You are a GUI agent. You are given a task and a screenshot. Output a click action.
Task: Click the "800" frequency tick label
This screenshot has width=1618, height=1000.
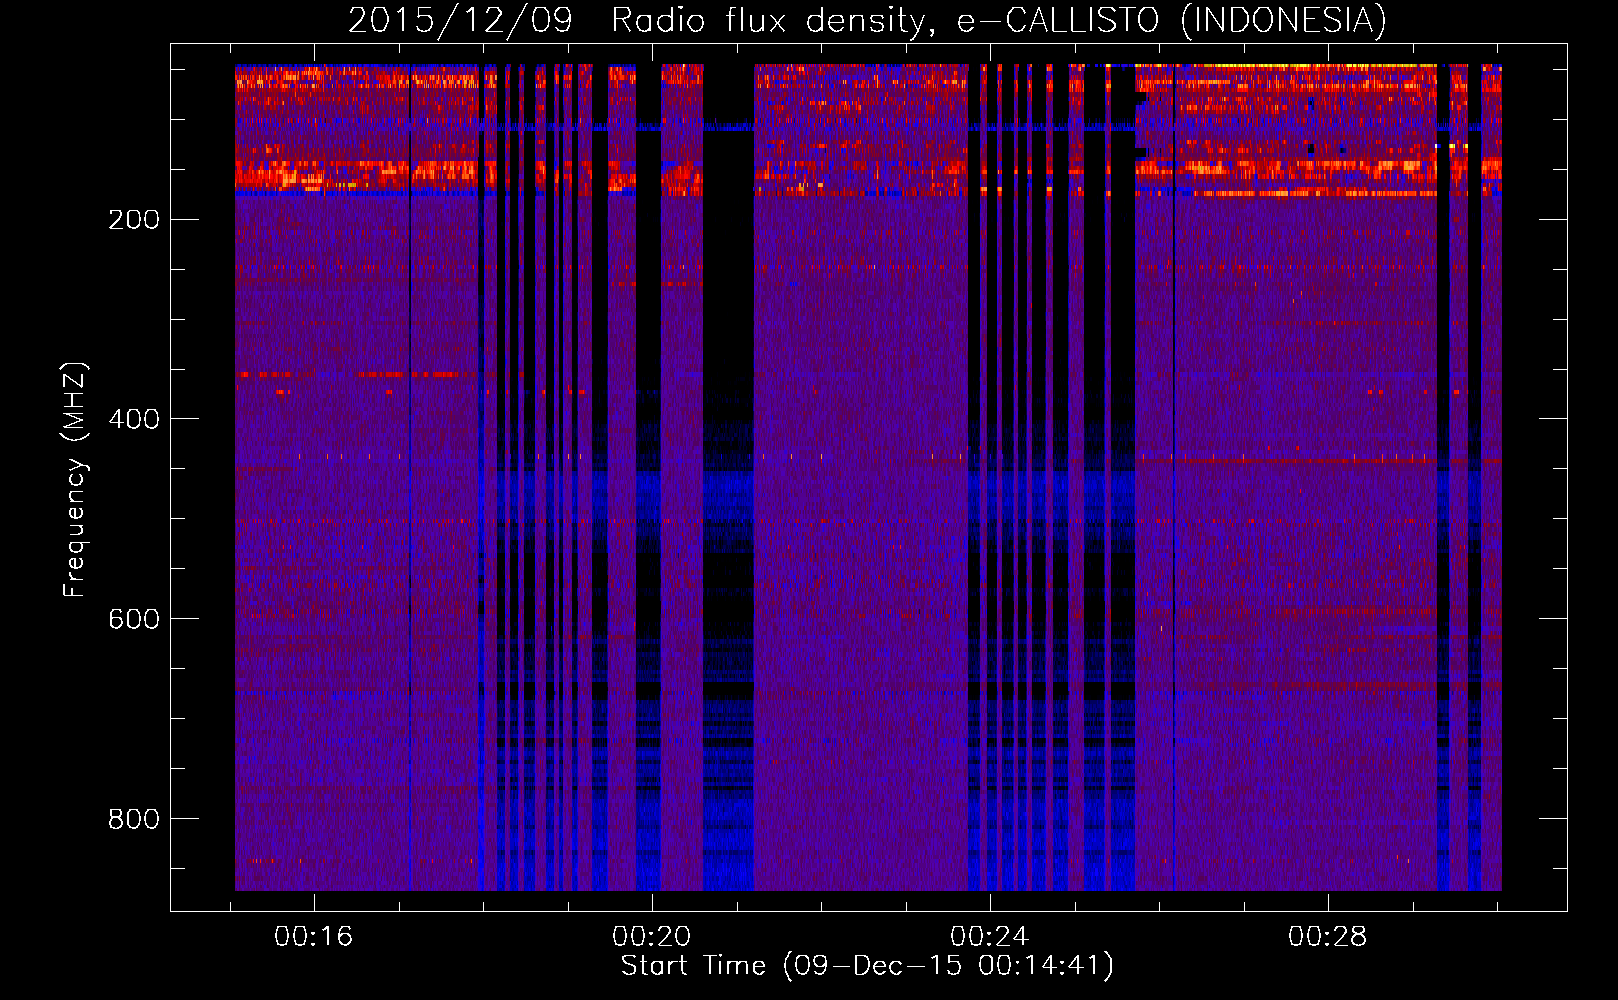134,820
